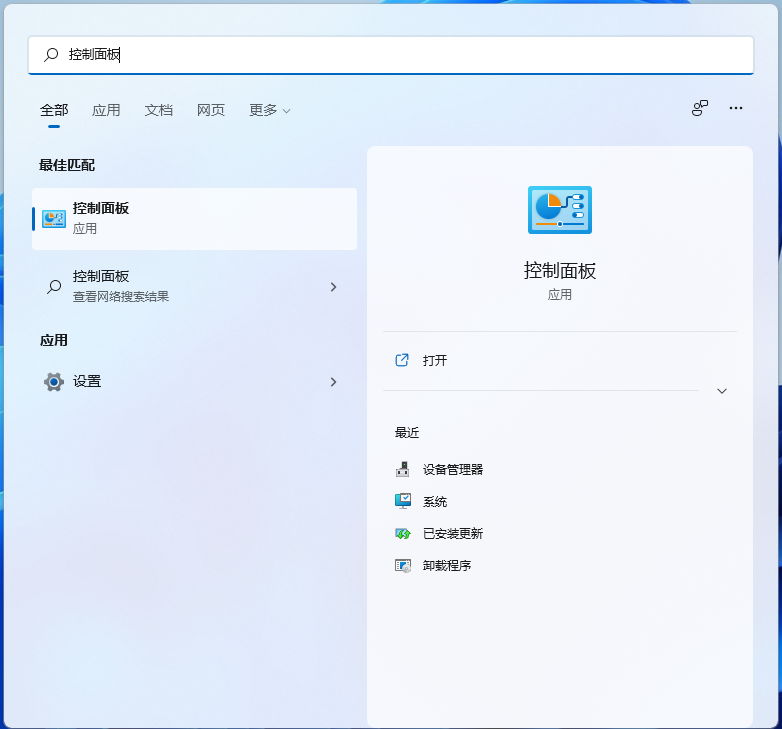Image resolution: width=782 pixels, height=729 pixels.
Task: Click the large 控制面板 icon in preview pane
Action: [x=559, y=210]
